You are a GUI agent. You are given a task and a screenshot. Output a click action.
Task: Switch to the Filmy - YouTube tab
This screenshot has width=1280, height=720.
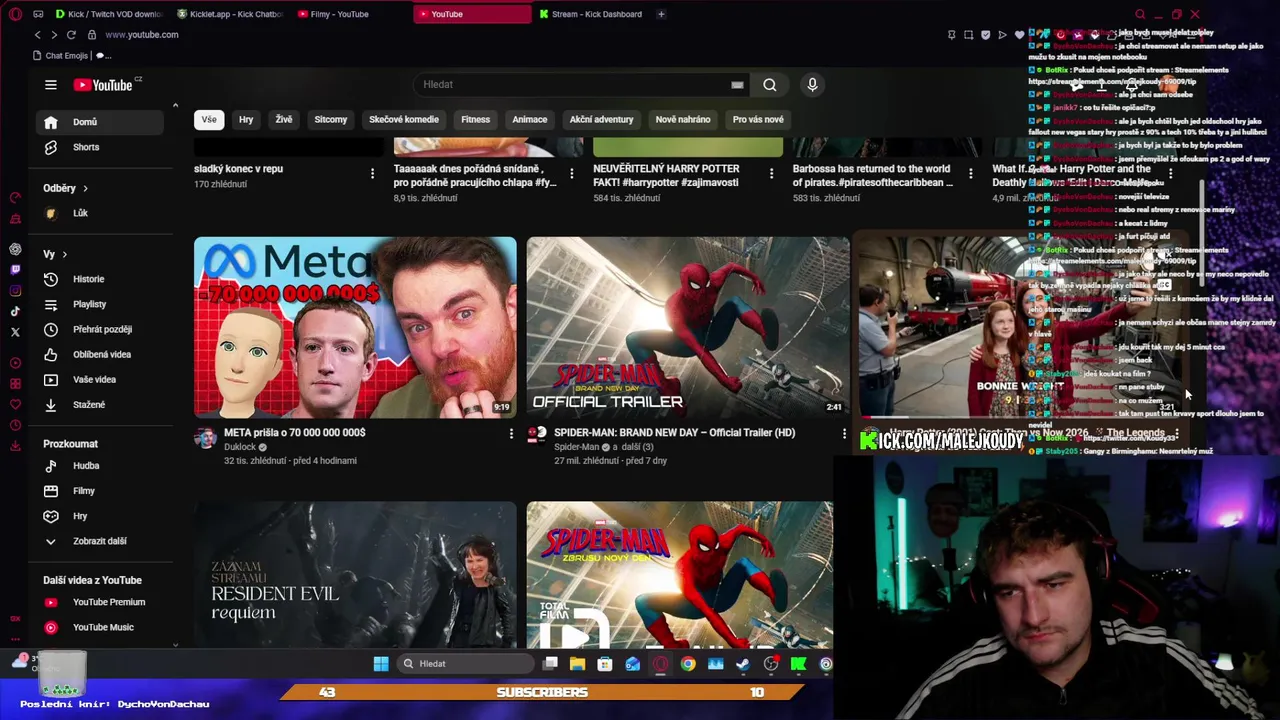tap(340, 14)
